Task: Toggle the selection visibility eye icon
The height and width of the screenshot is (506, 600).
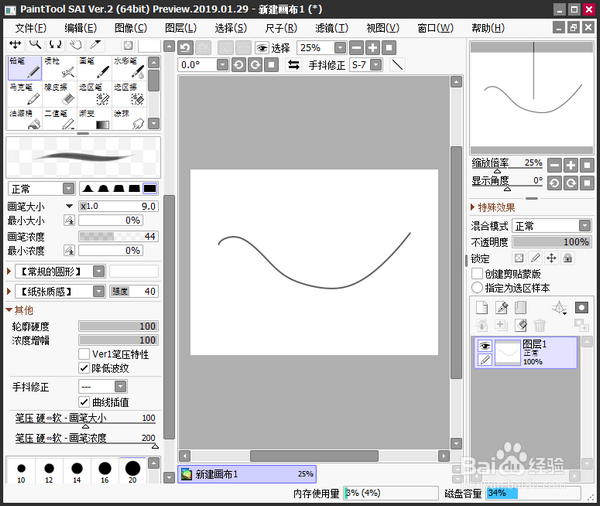Action: [262, 48]
